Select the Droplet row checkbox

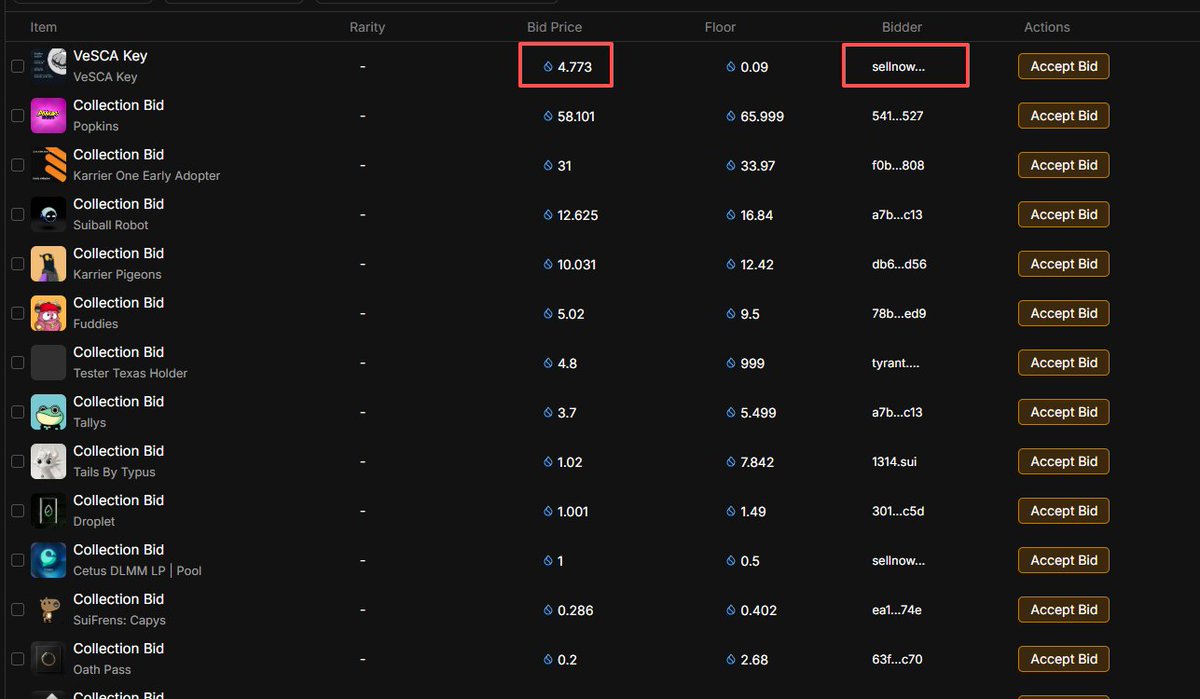17,511
